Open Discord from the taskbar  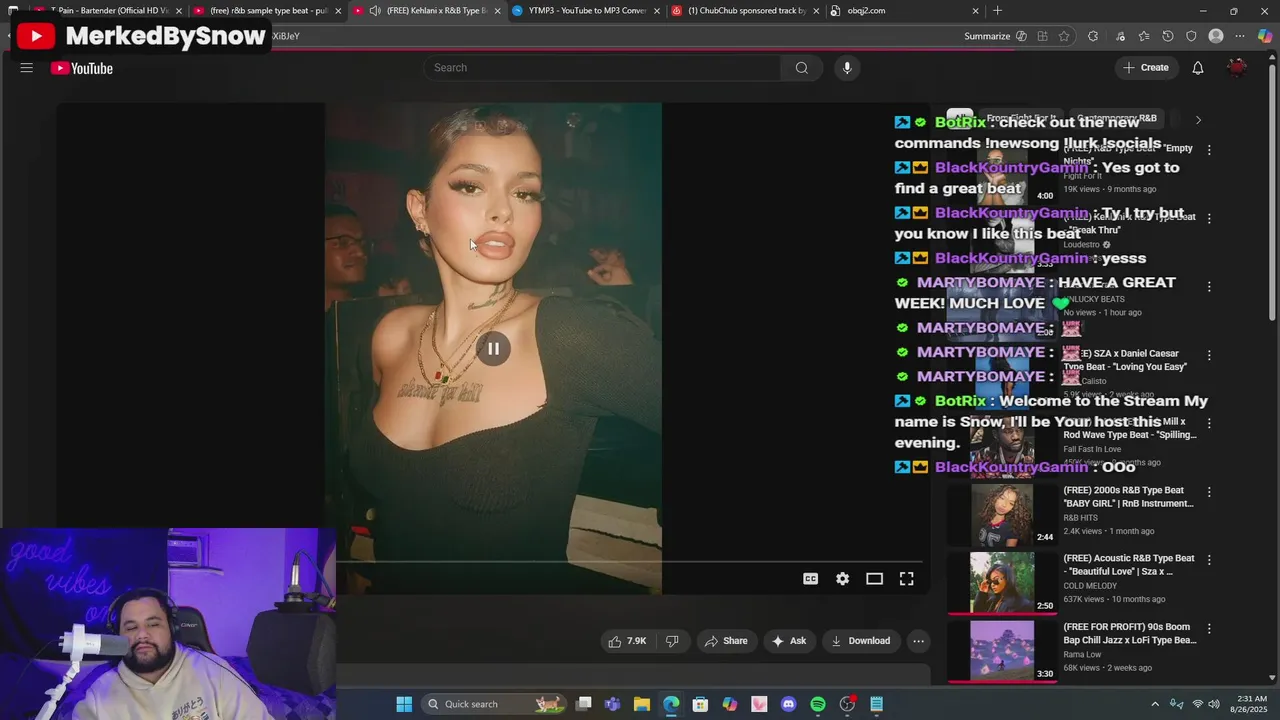tap(788, 704)
